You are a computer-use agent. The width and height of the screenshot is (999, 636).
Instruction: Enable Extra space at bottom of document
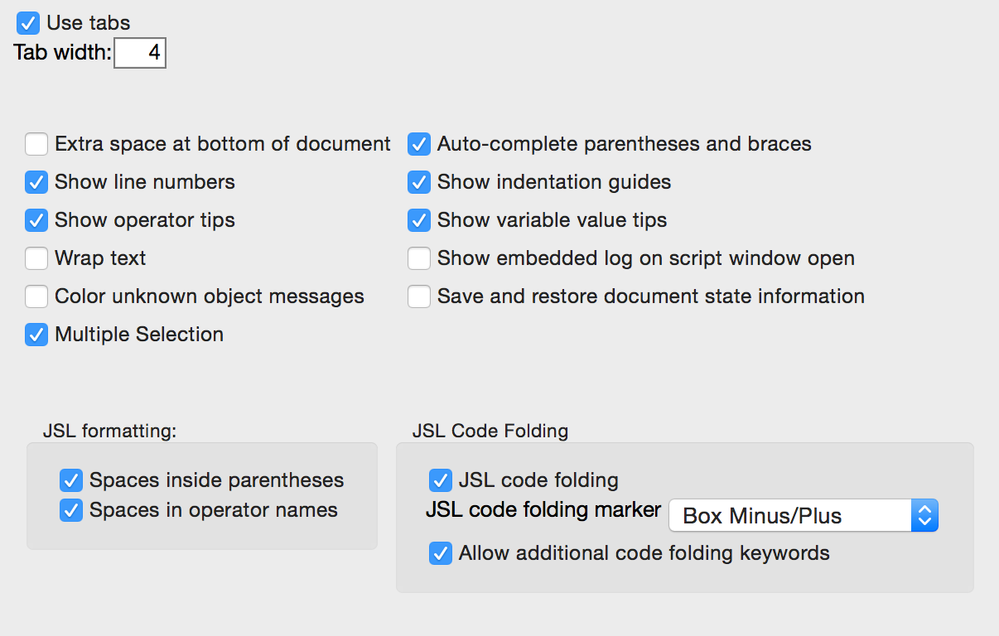[x=36, y=144]
